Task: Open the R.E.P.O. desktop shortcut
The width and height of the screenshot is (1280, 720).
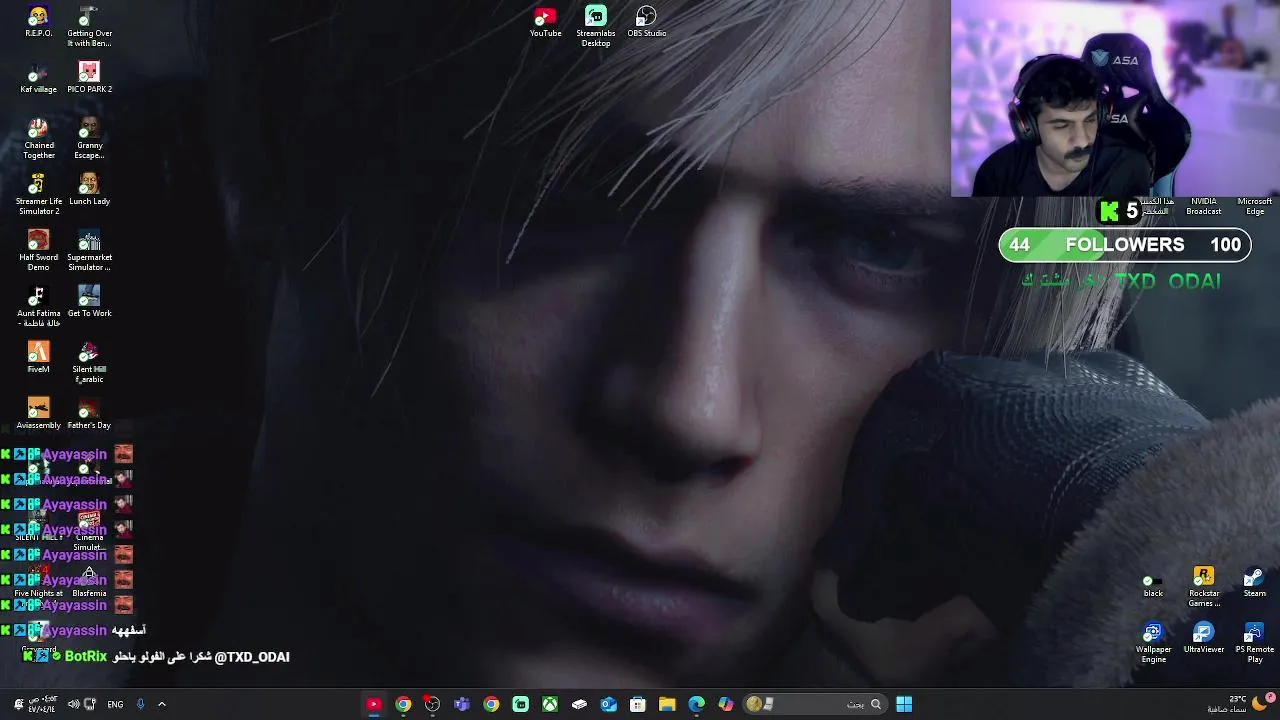Action: coord(38,22)
